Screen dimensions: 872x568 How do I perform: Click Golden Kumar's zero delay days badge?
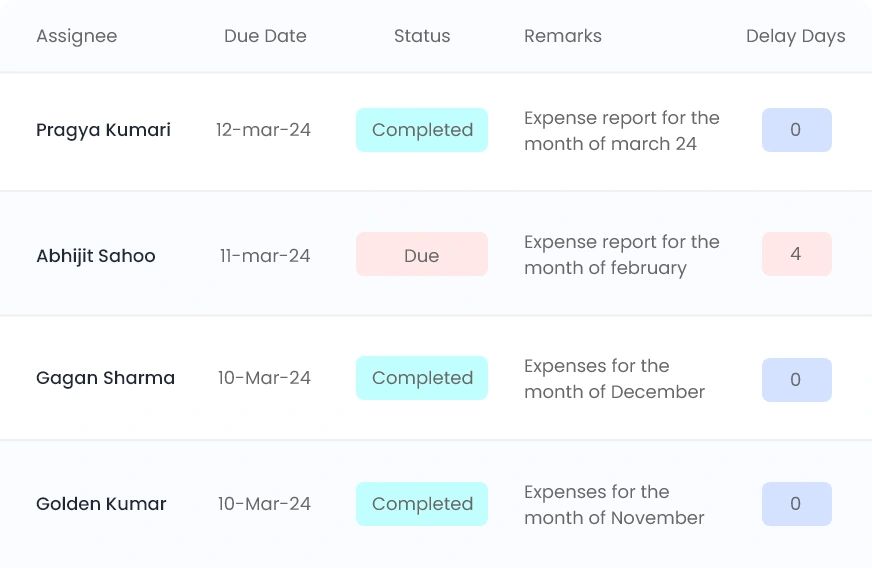pos(796,504)
